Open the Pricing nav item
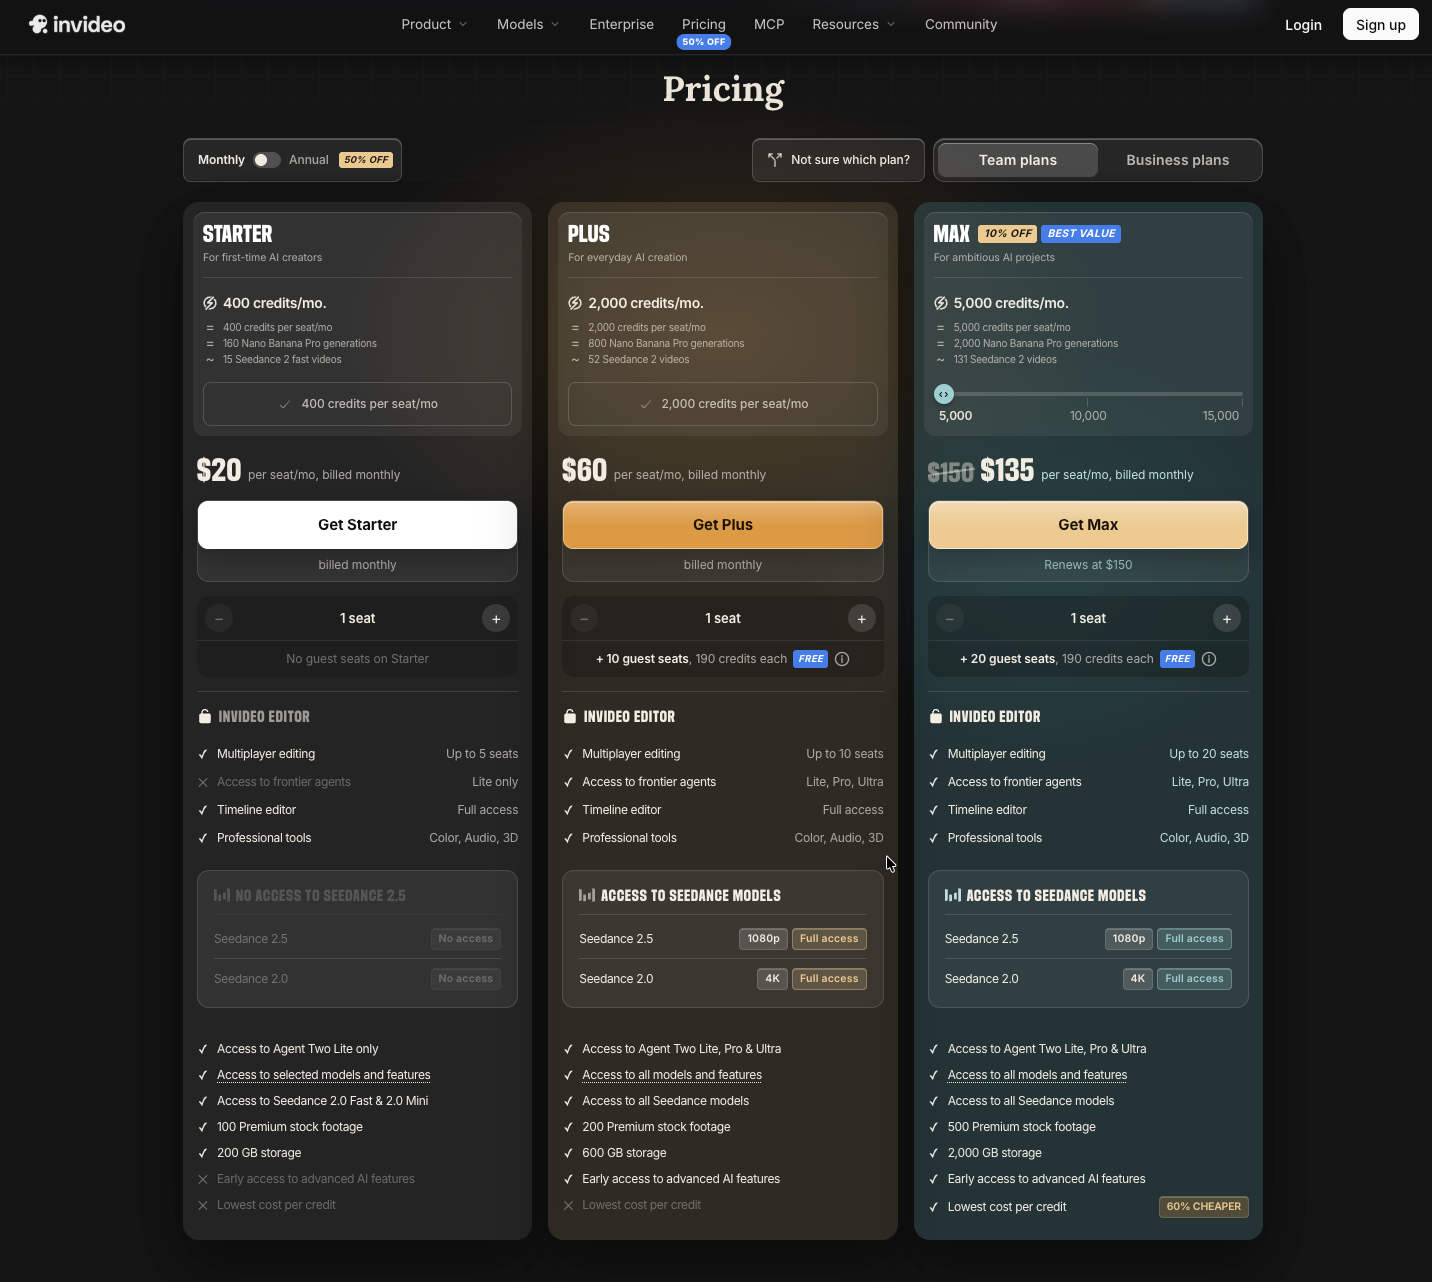Image resolution: width=1432 pixels, height=1282 pixels. pyautogui.click(x=704, y=24)
